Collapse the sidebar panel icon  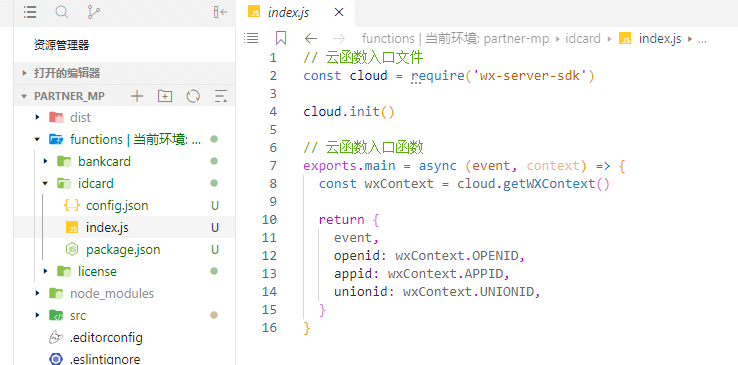pos(220,13)
